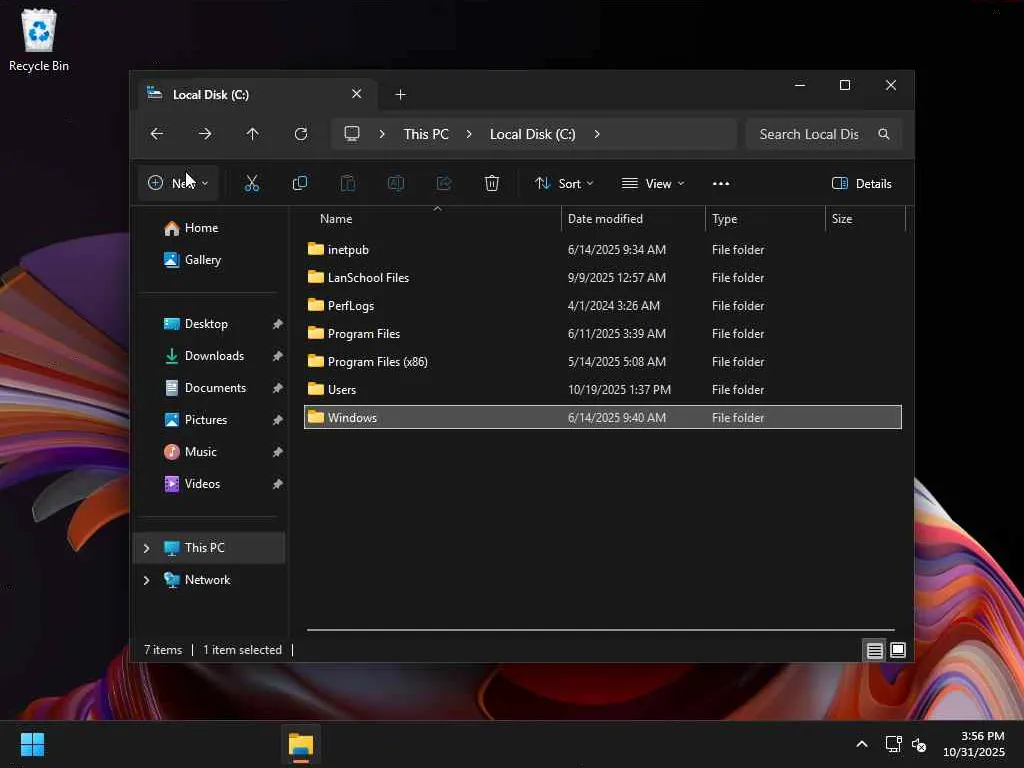Image resolution: width=1024 pixels, height=768 pixels.
Task: Click the Cut scissors icon
Action: coord(252,183)
